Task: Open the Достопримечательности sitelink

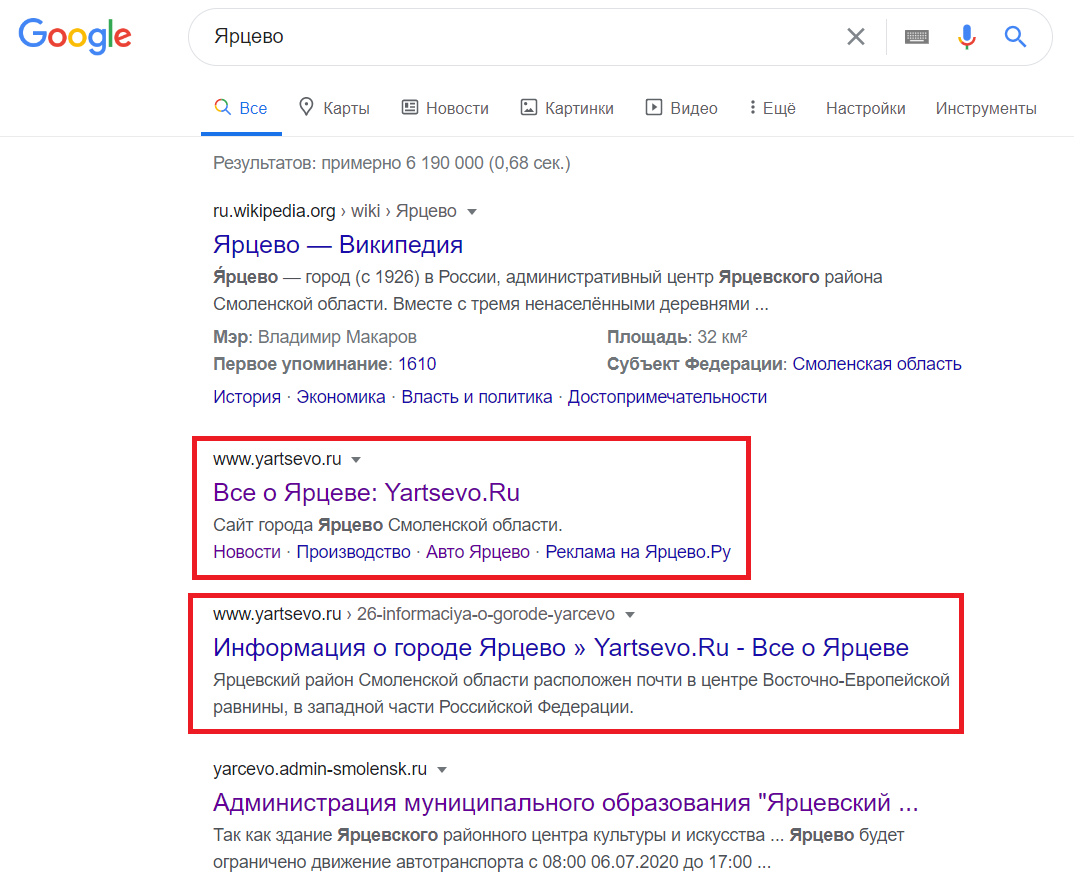Action: [x=667, y=397]
